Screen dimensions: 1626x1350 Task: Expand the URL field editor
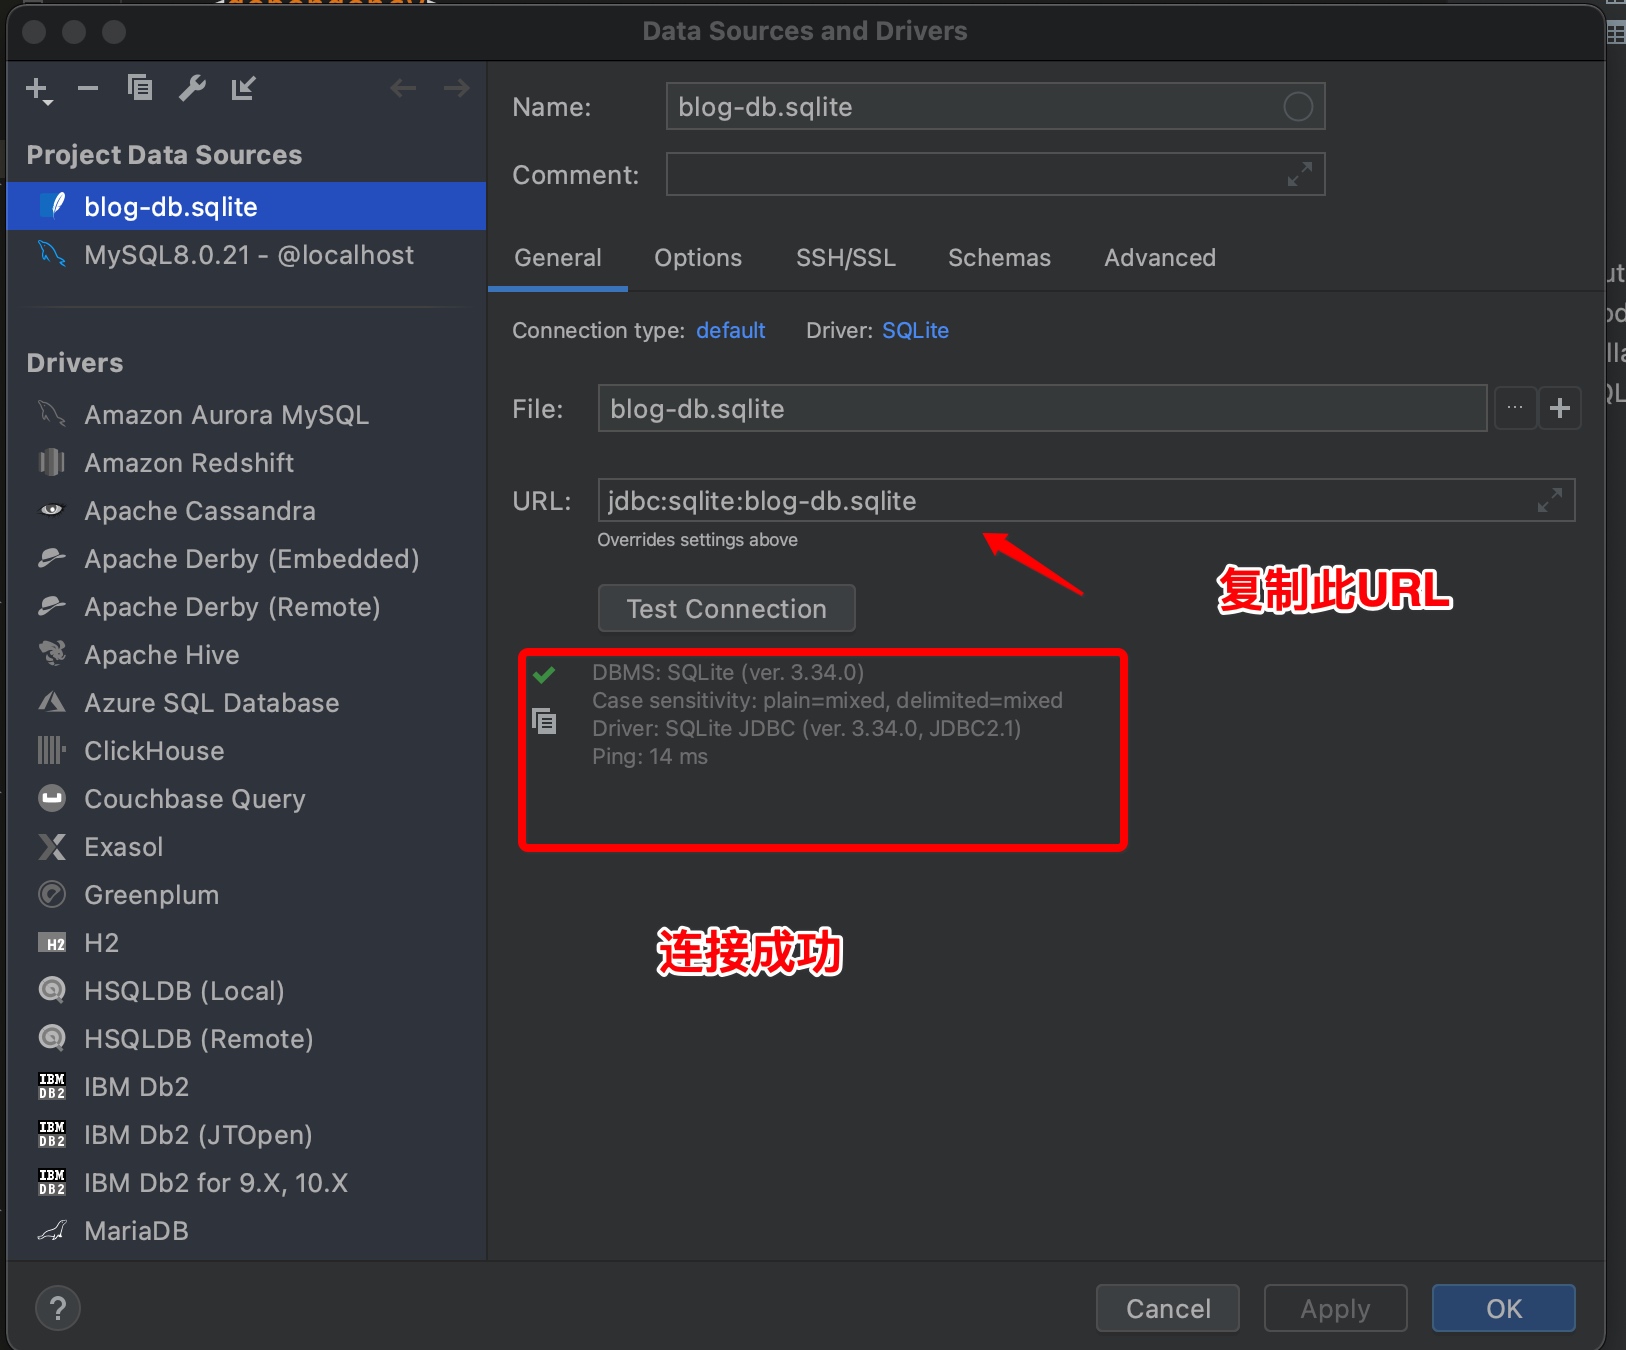pos(1549,500)
